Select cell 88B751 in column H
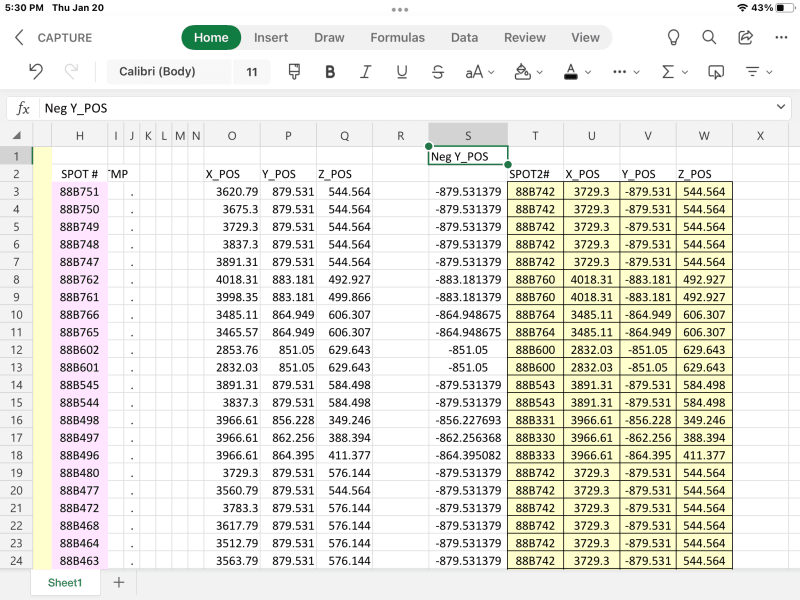The image size is (800, 600). pos(80,192)
